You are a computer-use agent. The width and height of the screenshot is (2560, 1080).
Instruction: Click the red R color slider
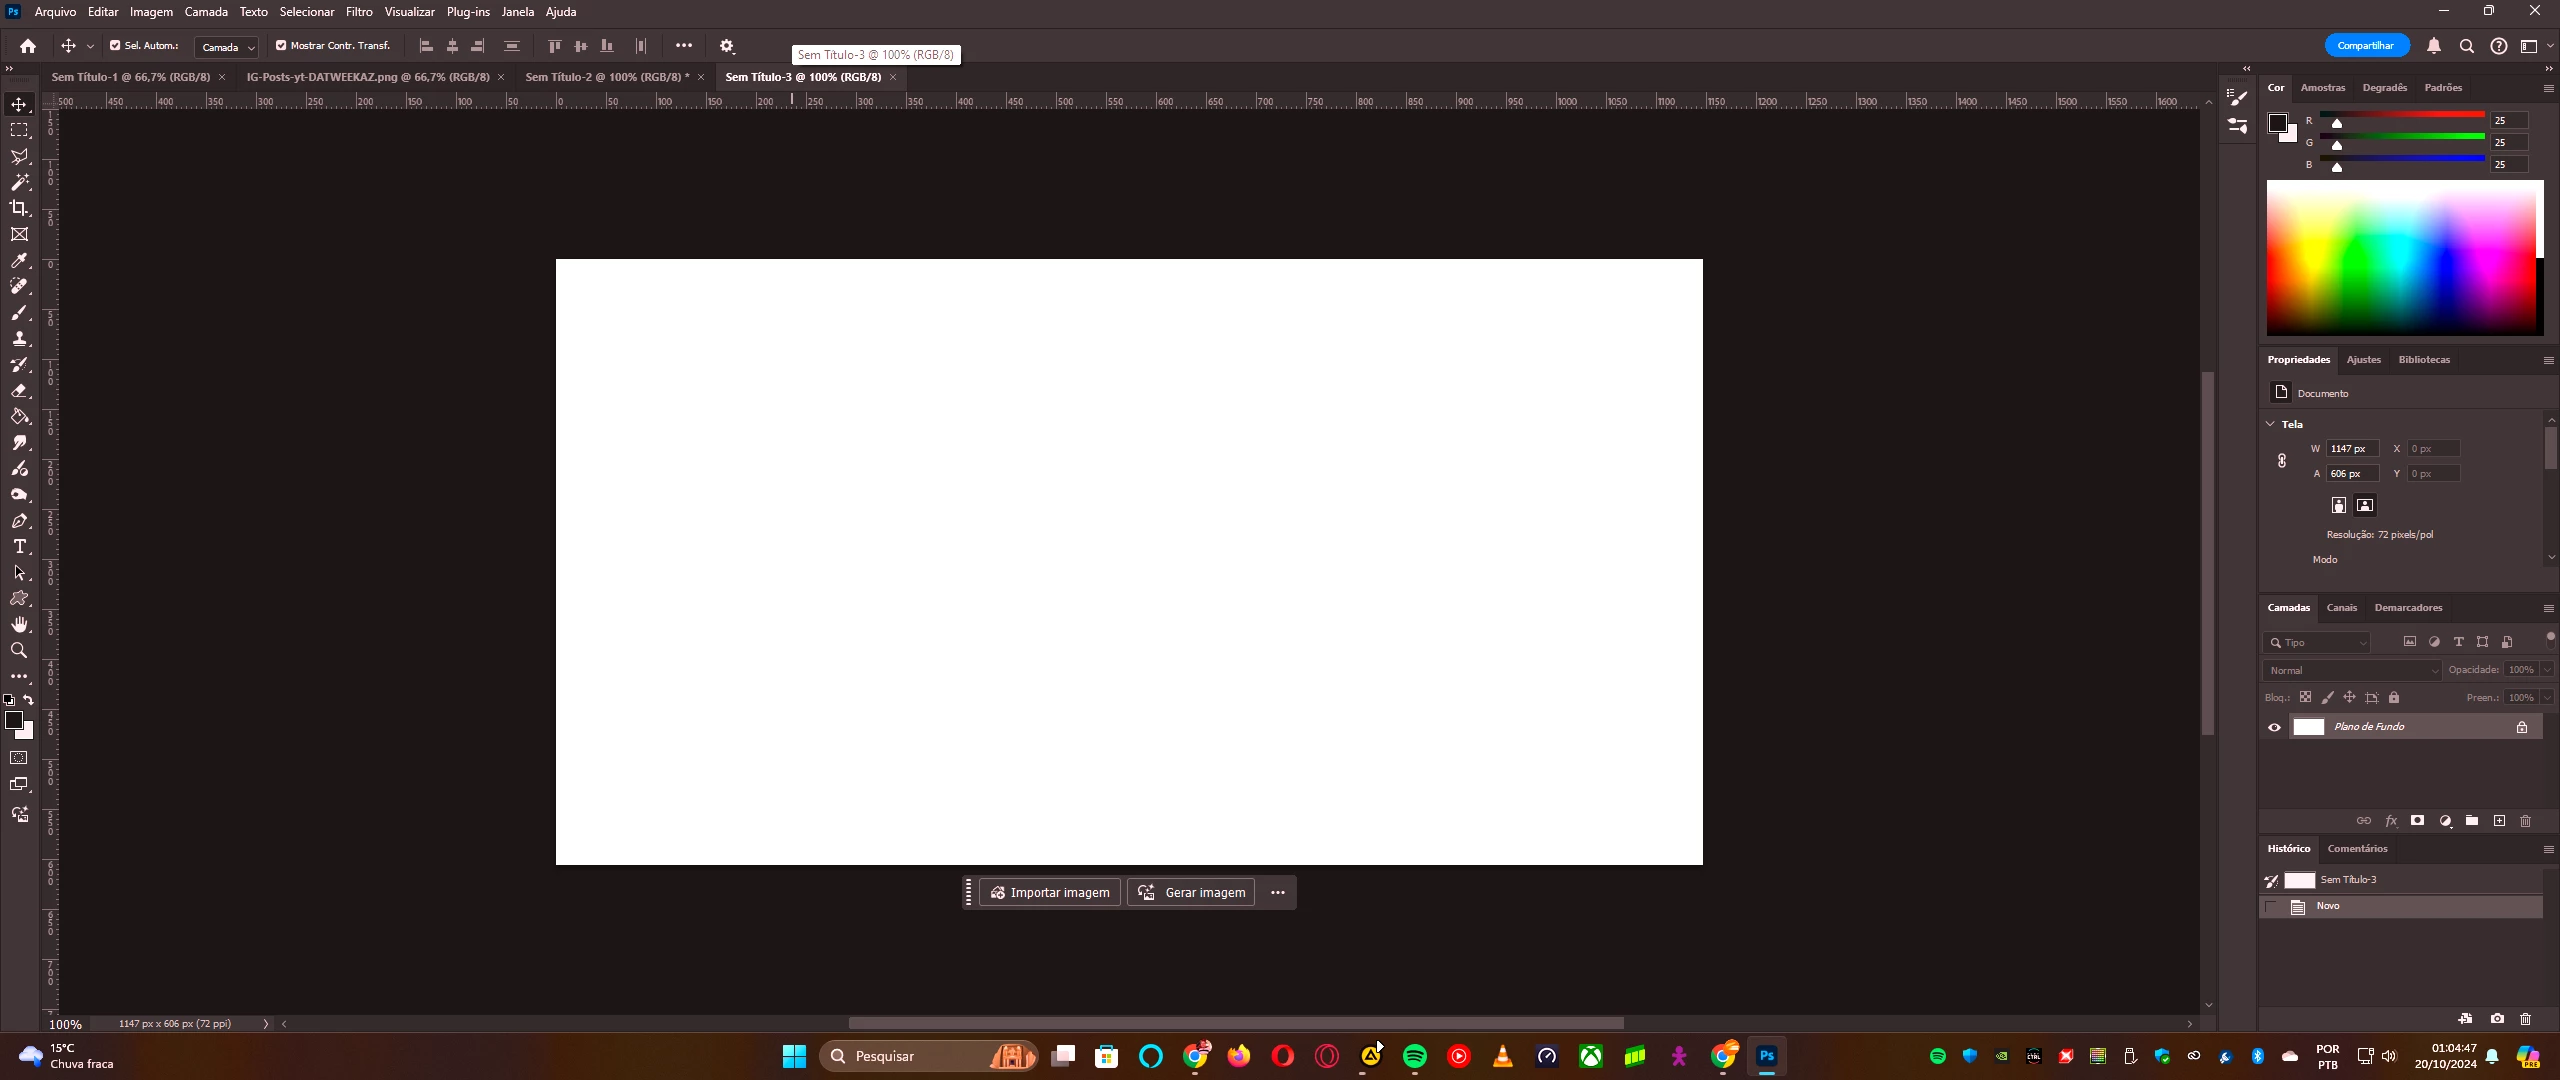coord(2402,116)
